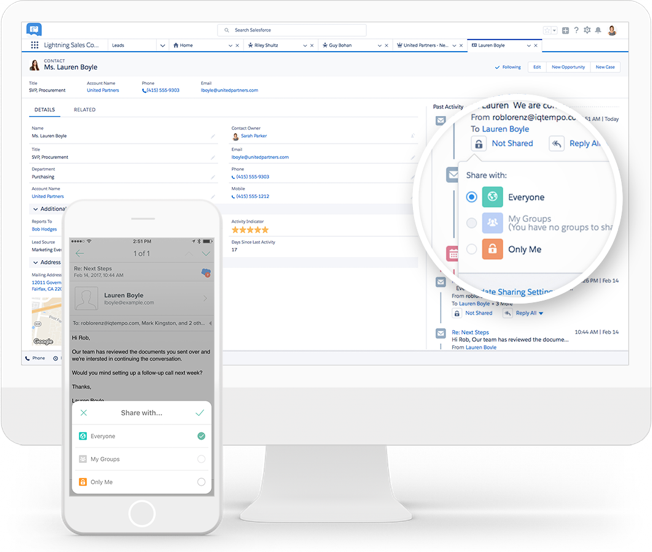Click the blue Salesforce app logo
652x552 pixels.
34,30
